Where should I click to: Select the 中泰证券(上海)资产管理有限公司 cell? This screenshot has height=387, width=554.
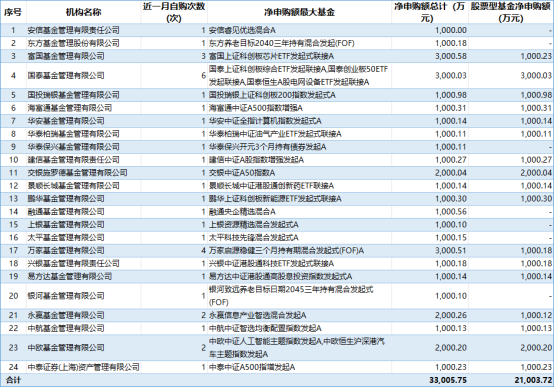pyautogui.click(x=84, y=367)
